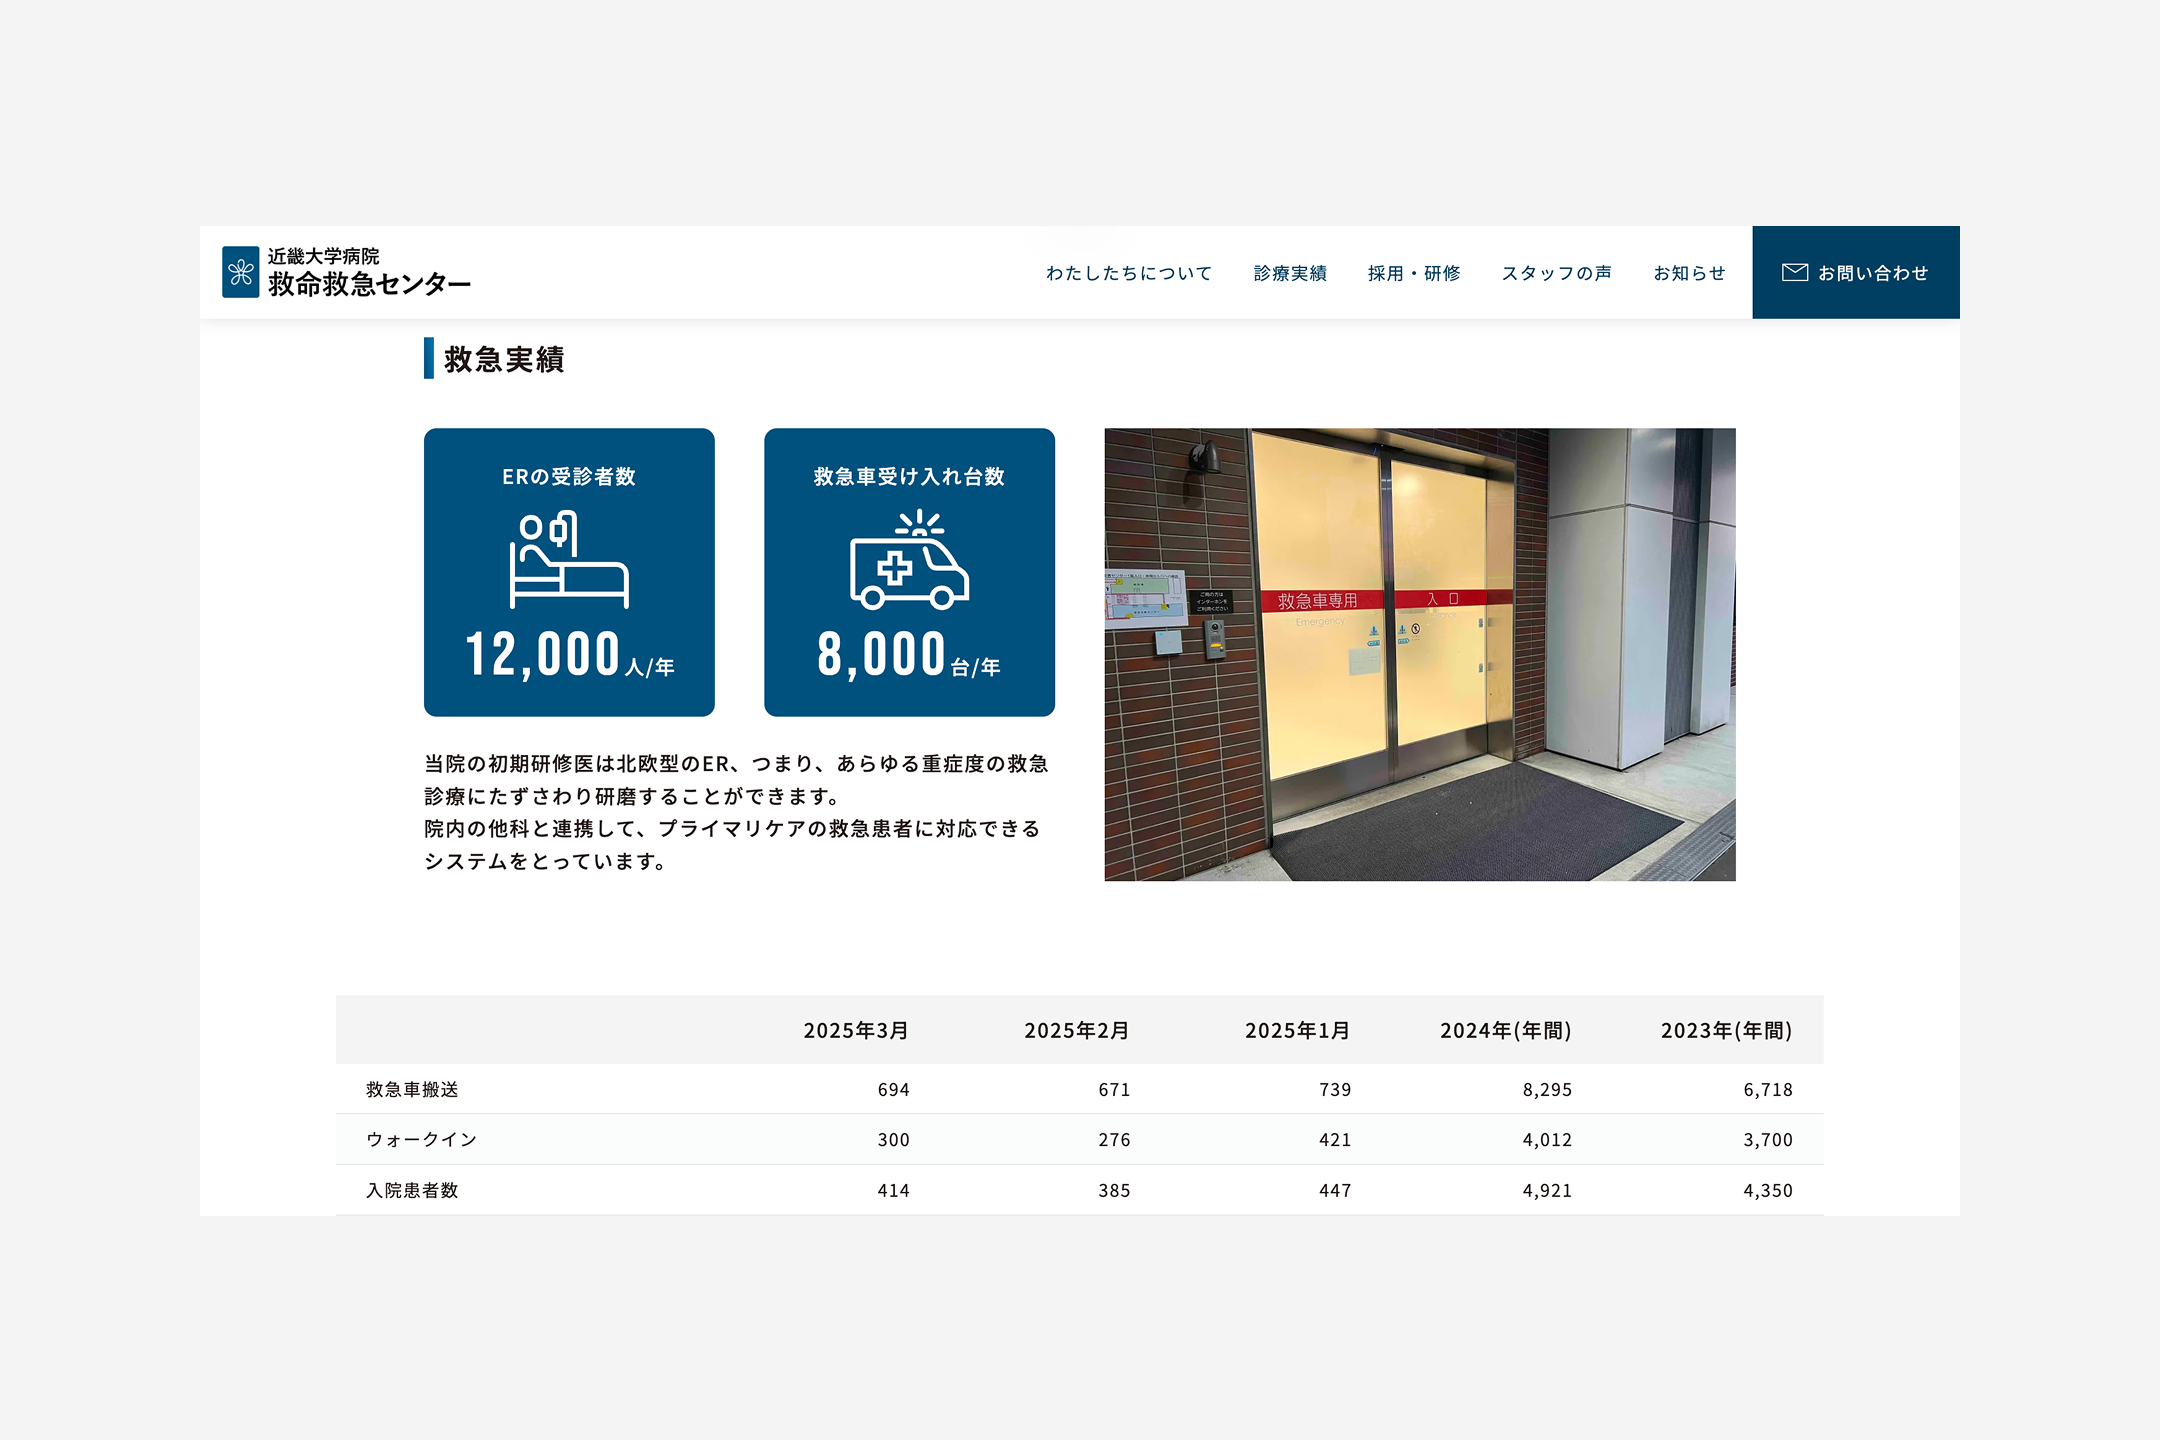The height and width of the screenshot is (1440, 2160).
Task: Select the ウォークイン table row label
Action: pyautogui.click(x=421, y=1139)
